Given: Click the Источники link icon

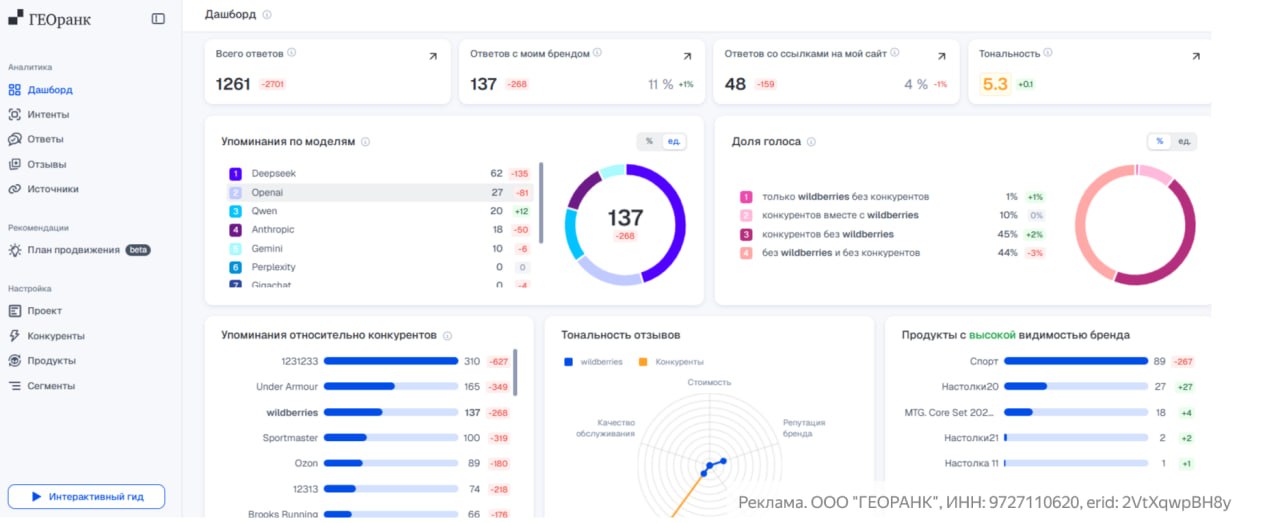Looking at the screenshot, I should coord(15,189).
